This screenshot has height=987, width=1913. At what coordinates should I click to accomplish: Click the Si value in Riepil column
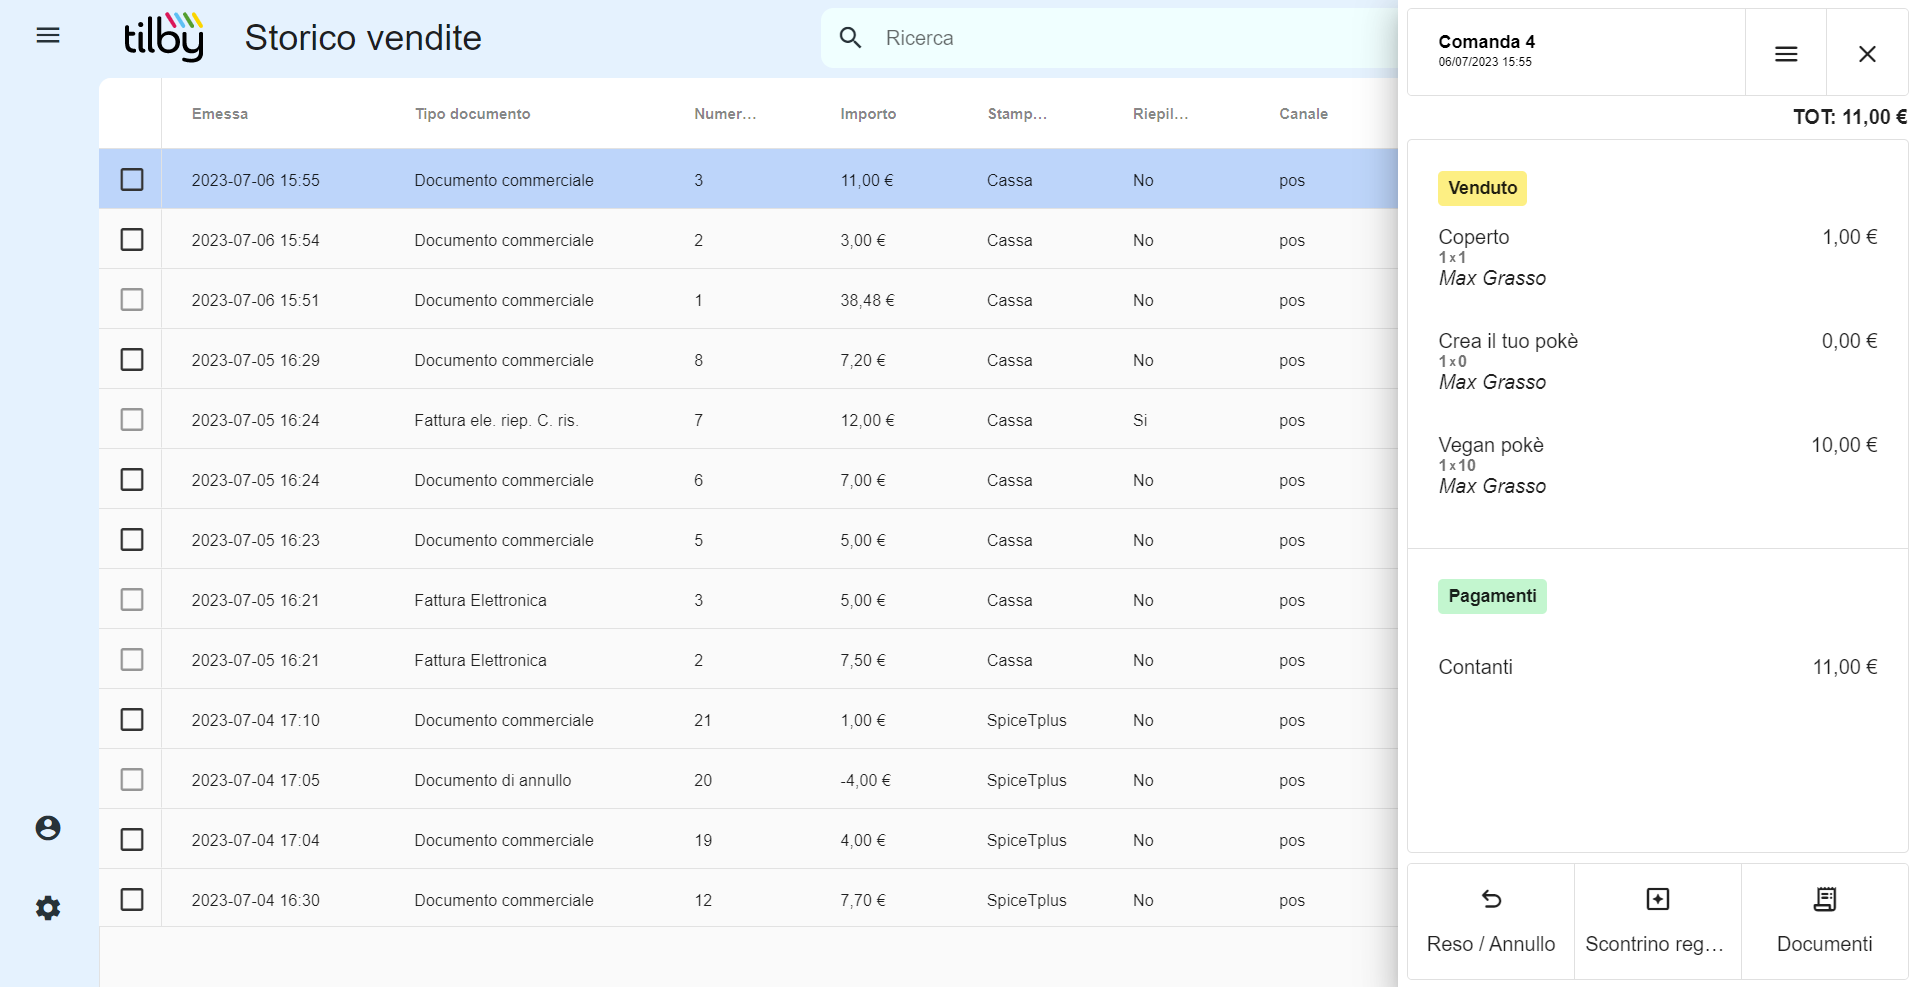(x=1140, y=420)
